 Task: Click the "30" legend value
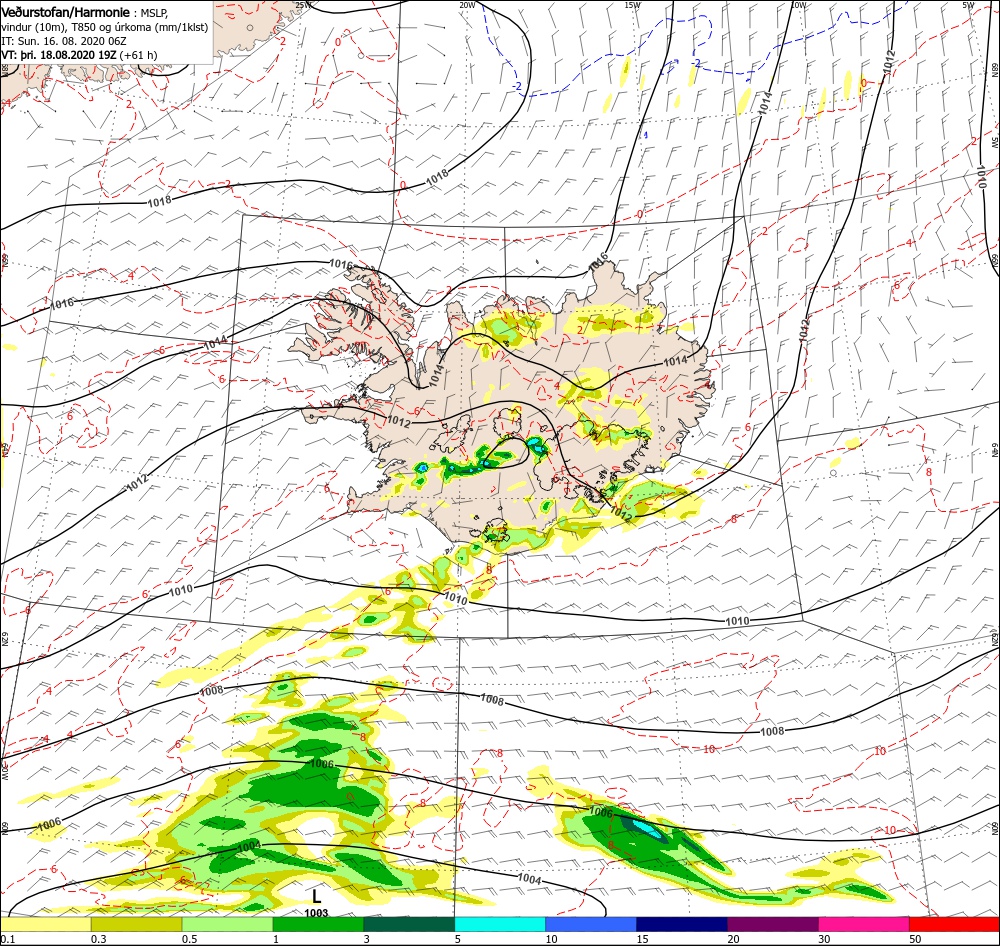coord(824,939)
